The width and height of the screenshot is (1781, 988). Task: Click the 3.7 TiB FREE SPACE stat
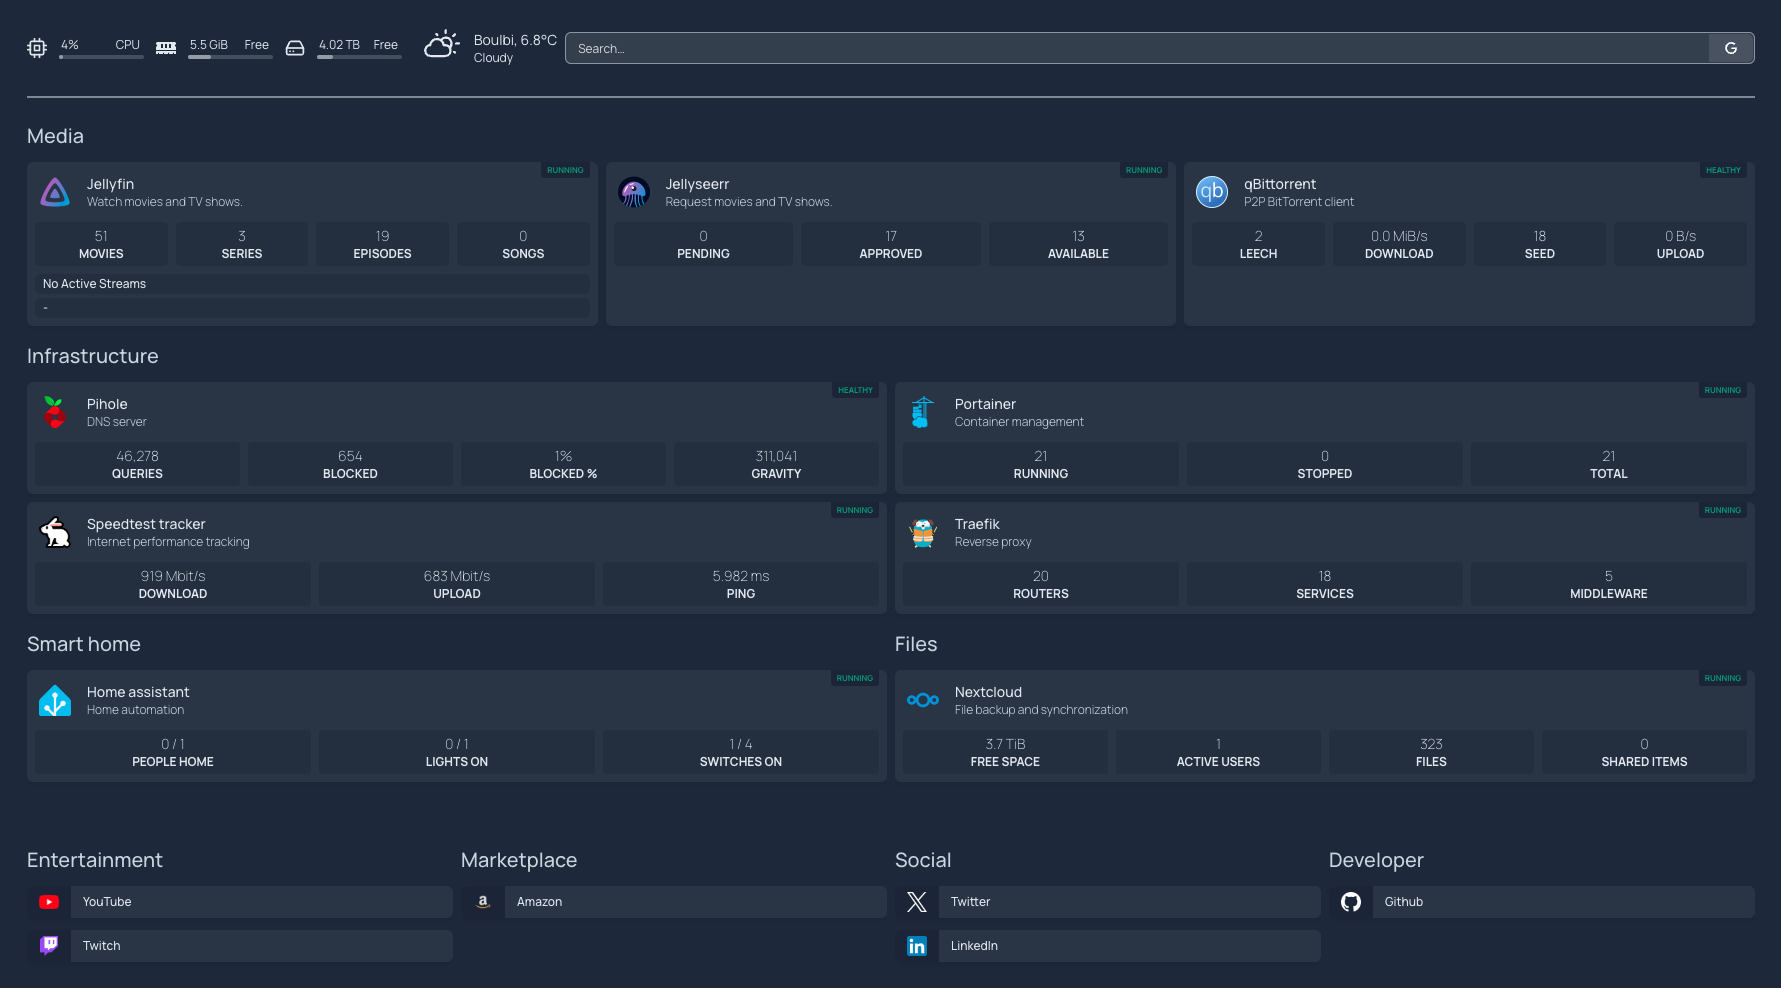[x=1005, y=752]
